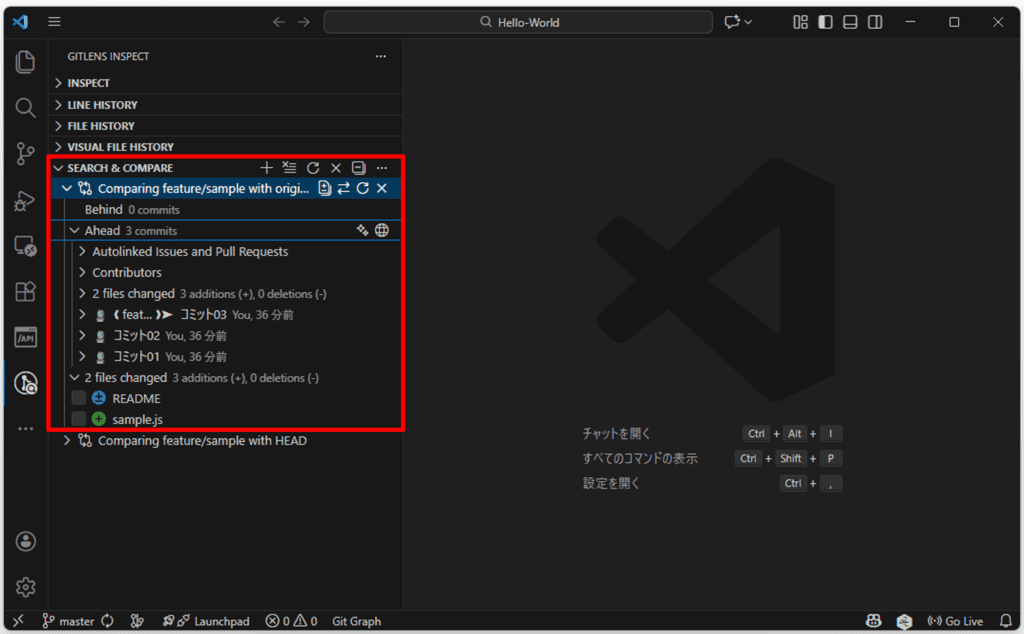Open the compare references icon in Search & Compare
1024x634 pixels.
[289, 168]
